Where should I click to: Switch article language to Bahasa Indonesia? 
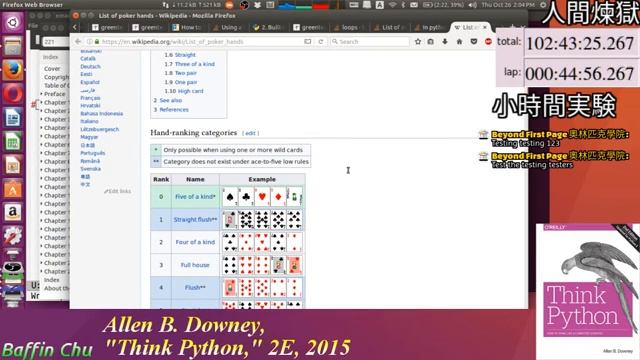tap(102, 113)
